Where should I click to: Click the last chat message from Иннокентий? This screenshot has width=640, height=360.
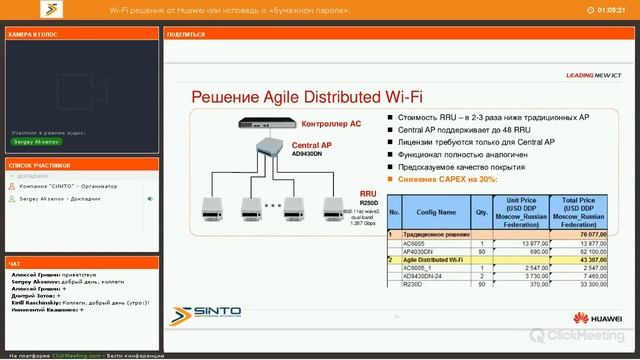47,310
